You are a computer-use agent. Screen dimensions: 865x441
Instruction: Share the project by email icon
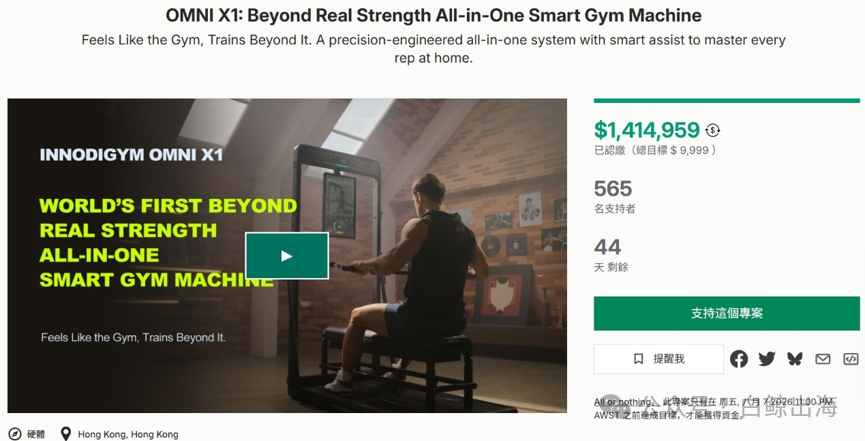point(823,359)
